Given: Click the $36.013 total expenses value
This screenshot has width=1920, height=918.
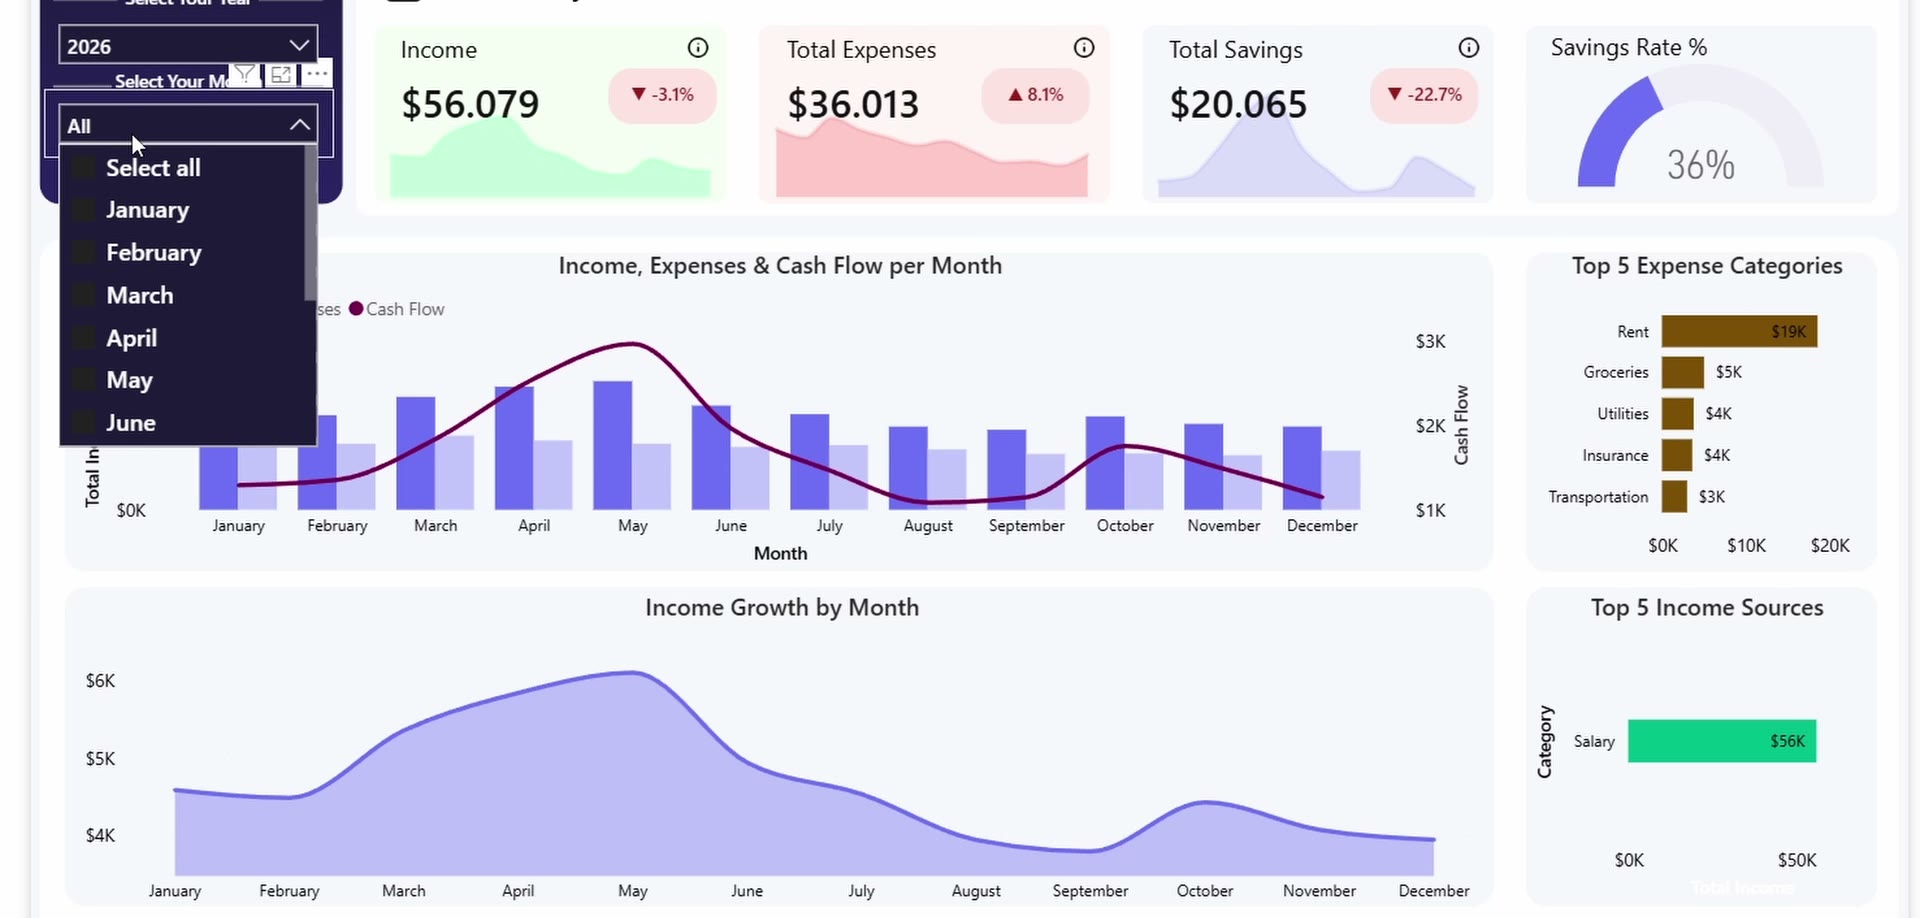Looking at the screenshot, I should pyautogui.click(x=853, y=104).
